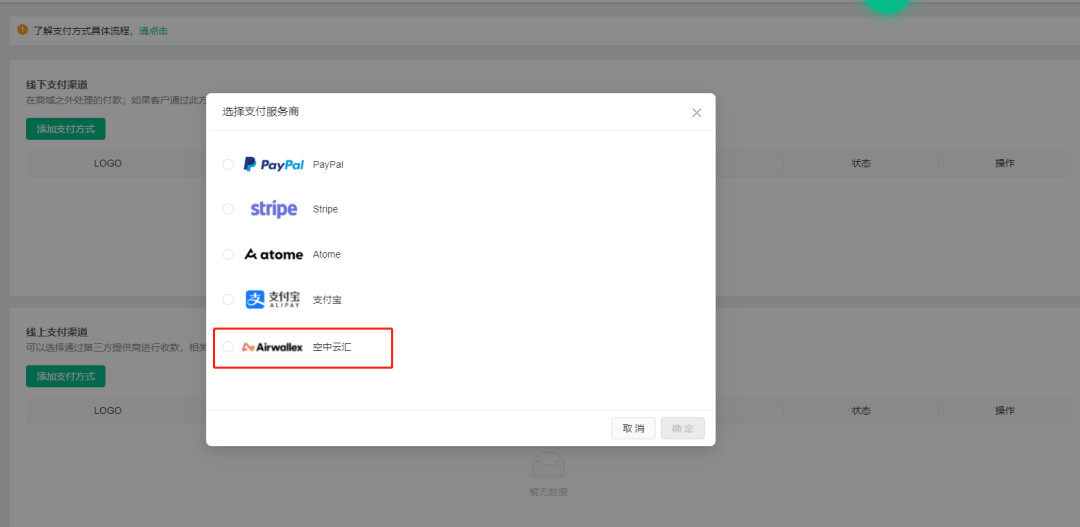Pick the Airwallex radio button

coord(228,347)
